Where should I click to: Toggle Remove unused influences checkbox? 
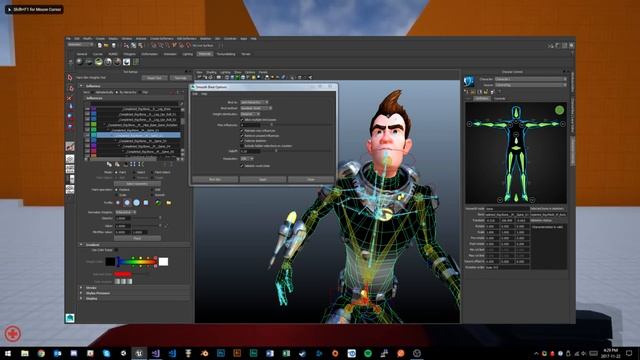(x=242, y=136)
